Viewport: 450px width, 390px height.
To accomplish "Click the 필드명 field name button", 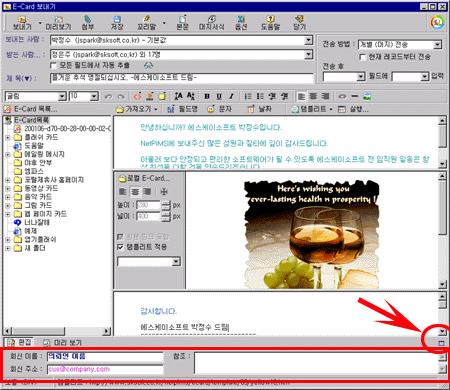I will (182, 109).
